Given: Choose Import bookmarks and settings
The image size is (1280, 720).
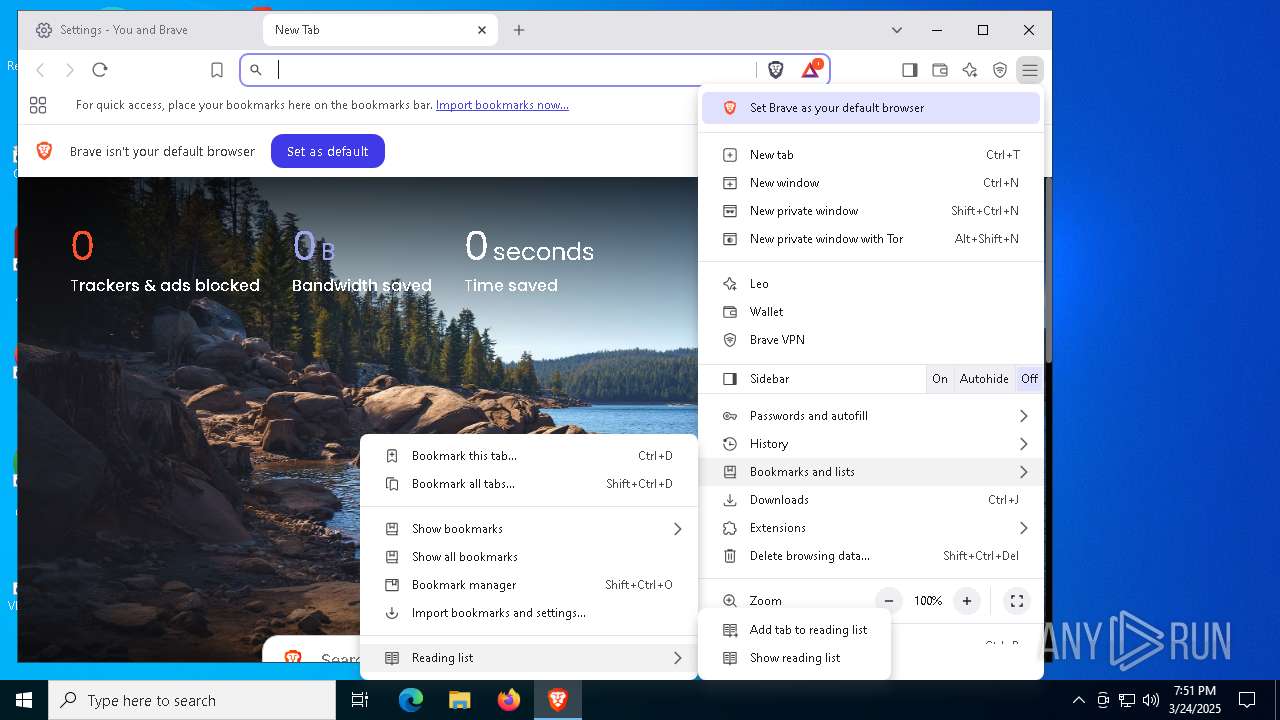Looking at the screenshot, I should pyautogui.click(x=529, y=613).
